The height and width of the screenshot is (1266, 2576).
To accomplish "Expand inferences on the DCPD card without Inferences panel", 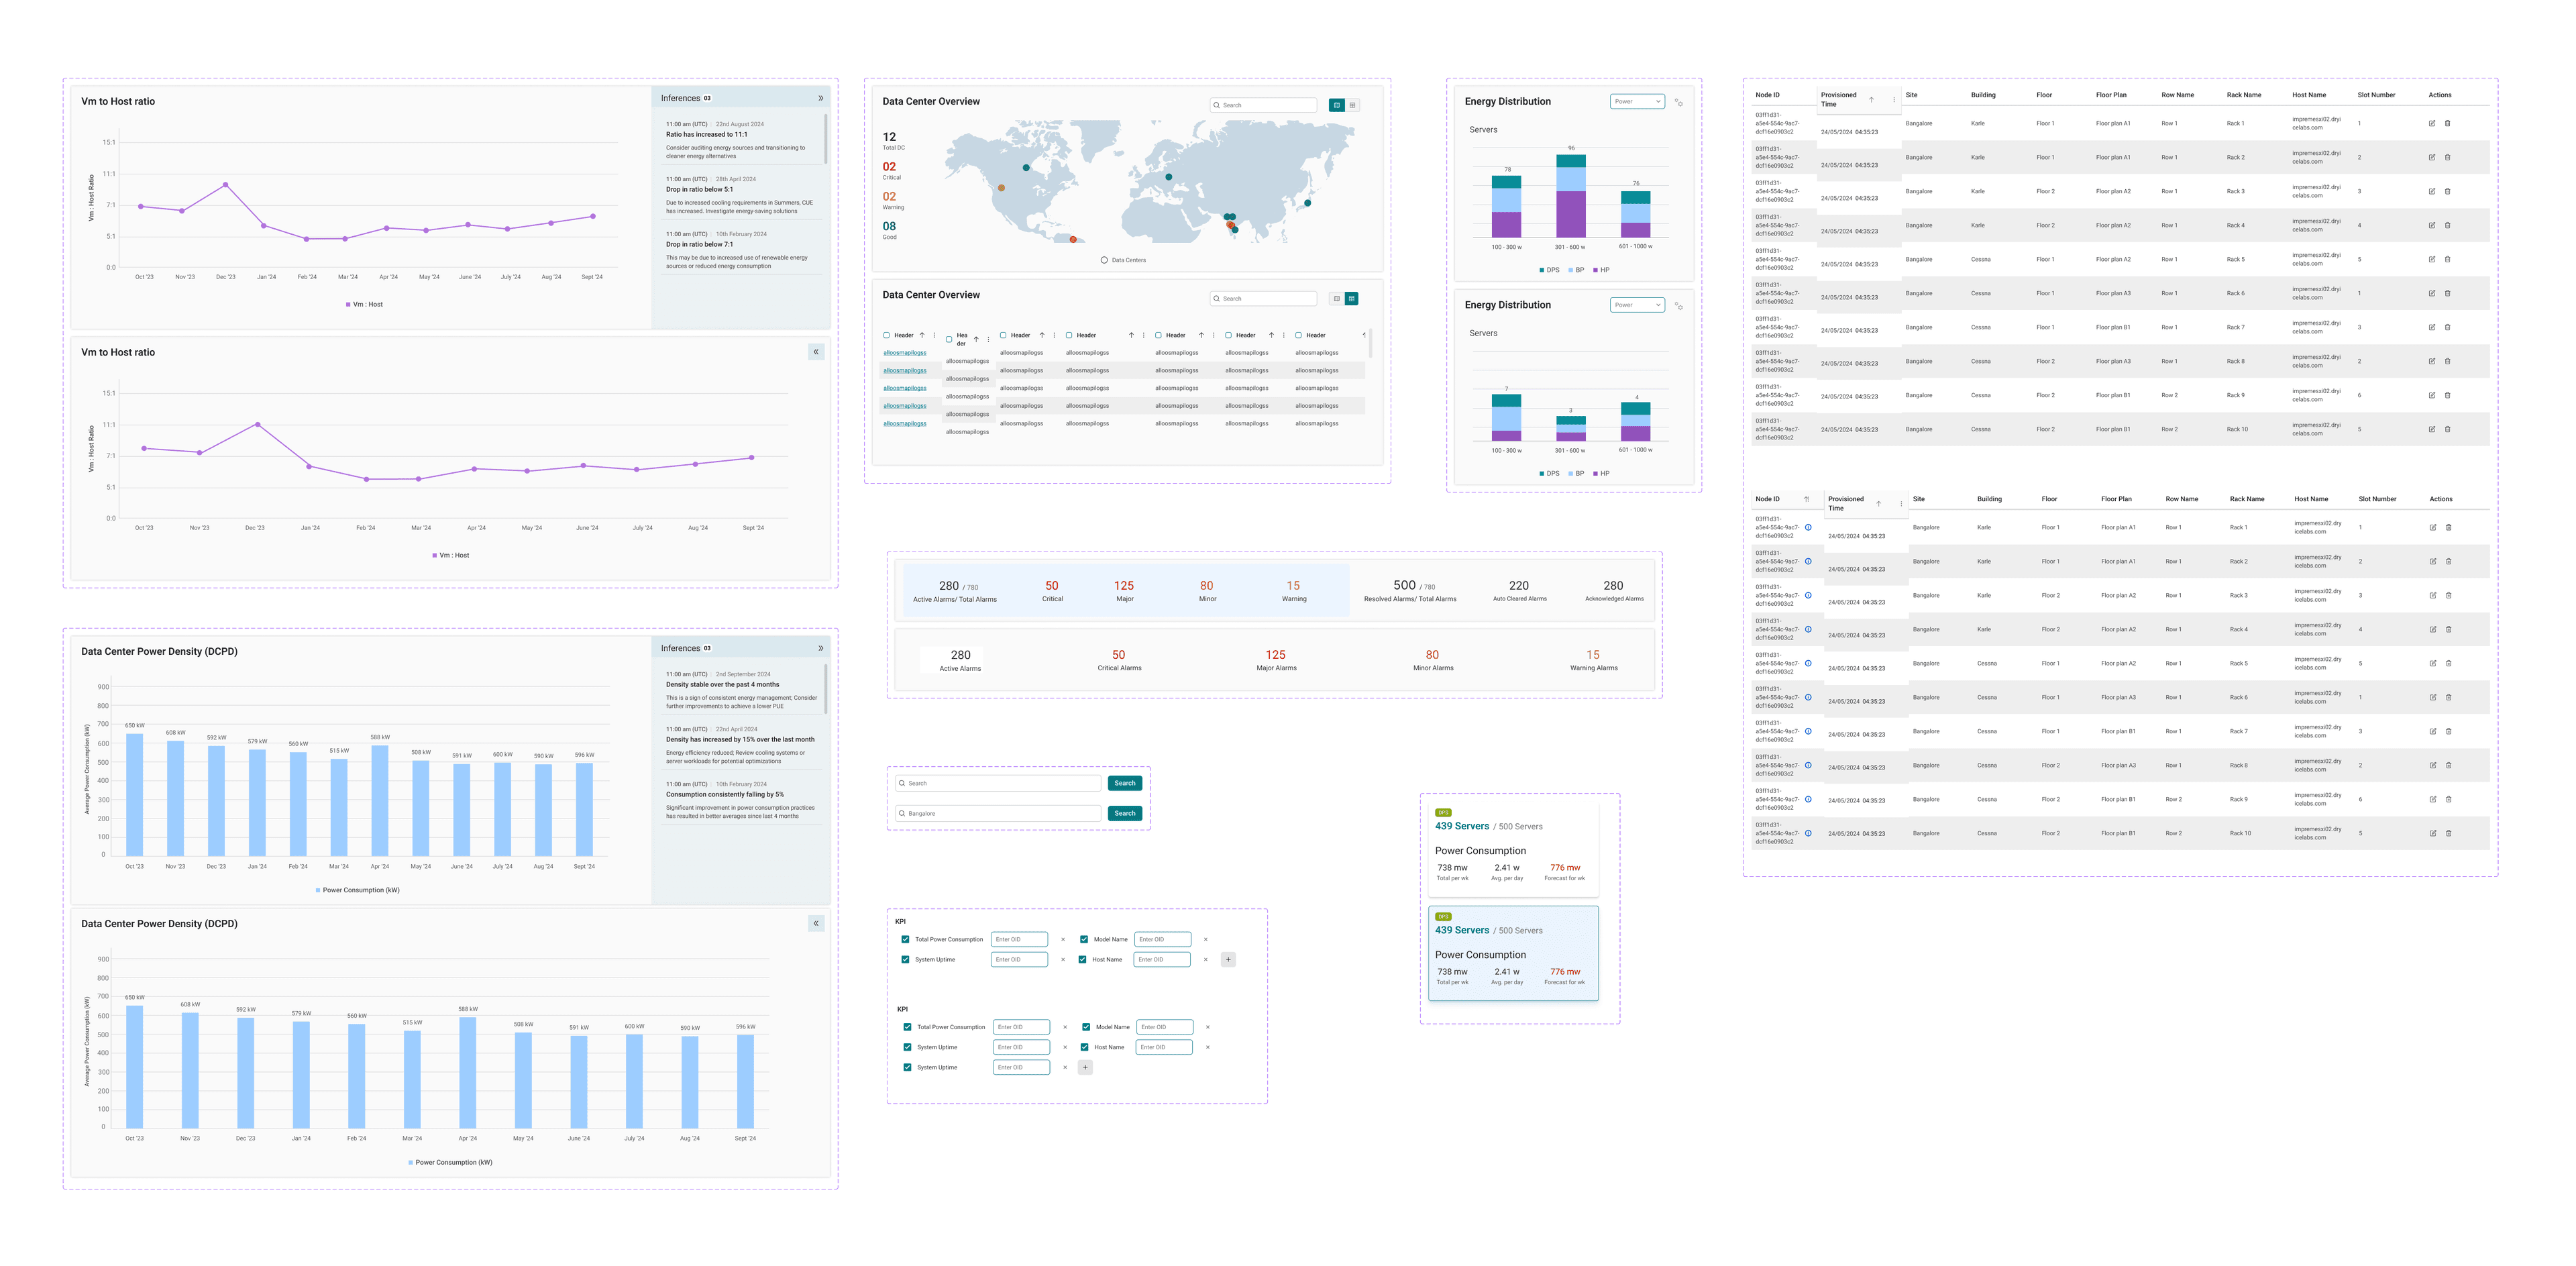I will click(816, 923).
